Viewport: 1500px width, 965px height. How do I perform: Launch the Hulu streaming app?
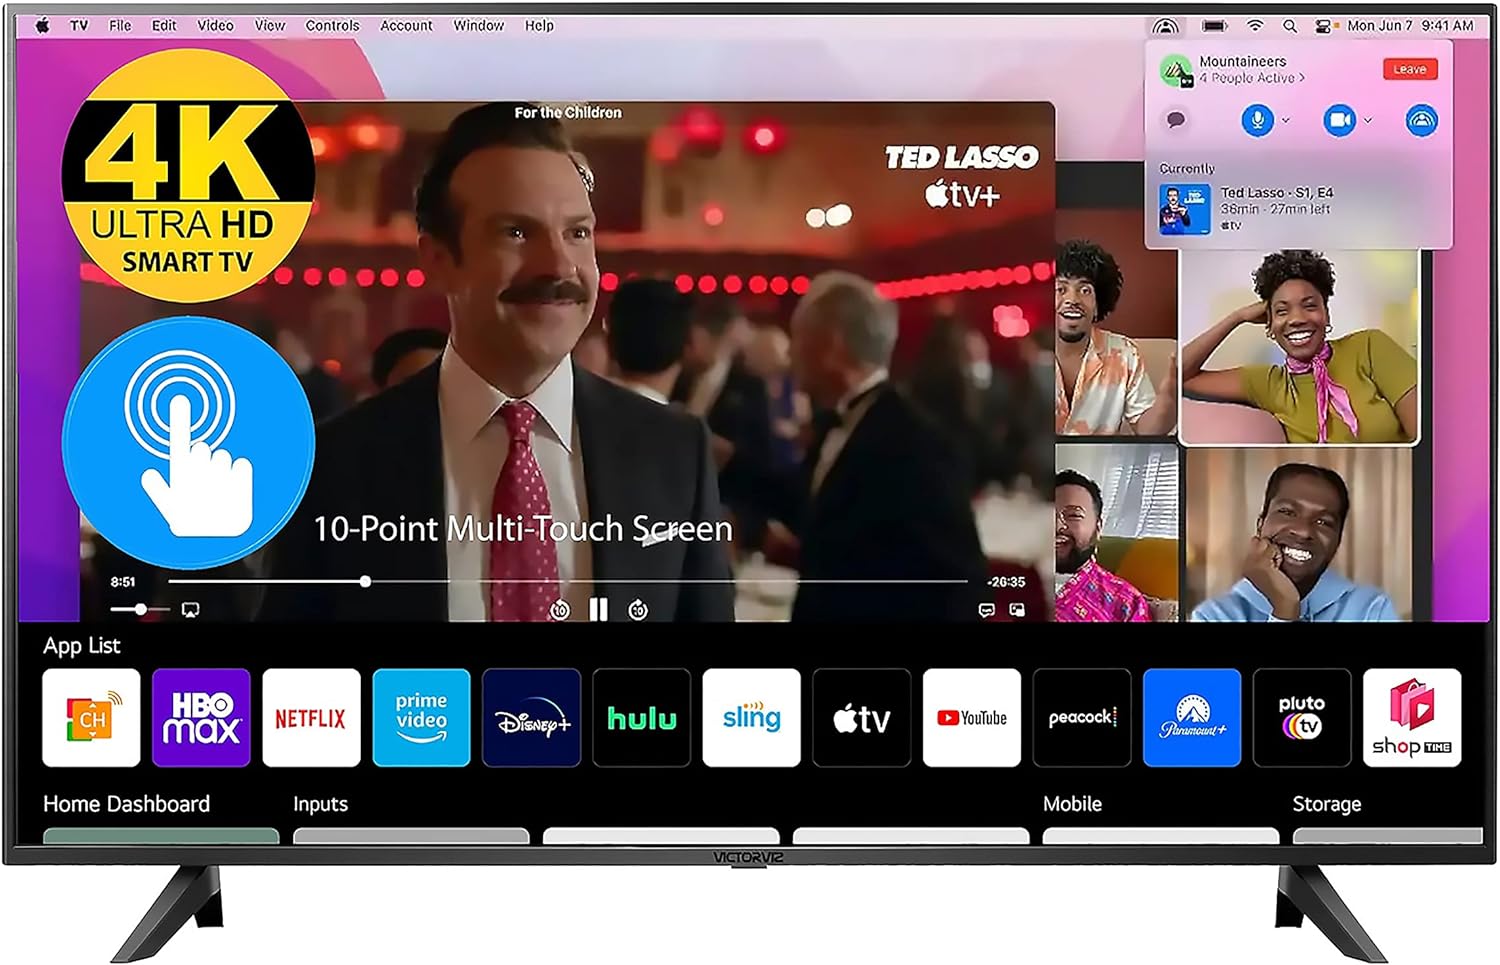641,717
